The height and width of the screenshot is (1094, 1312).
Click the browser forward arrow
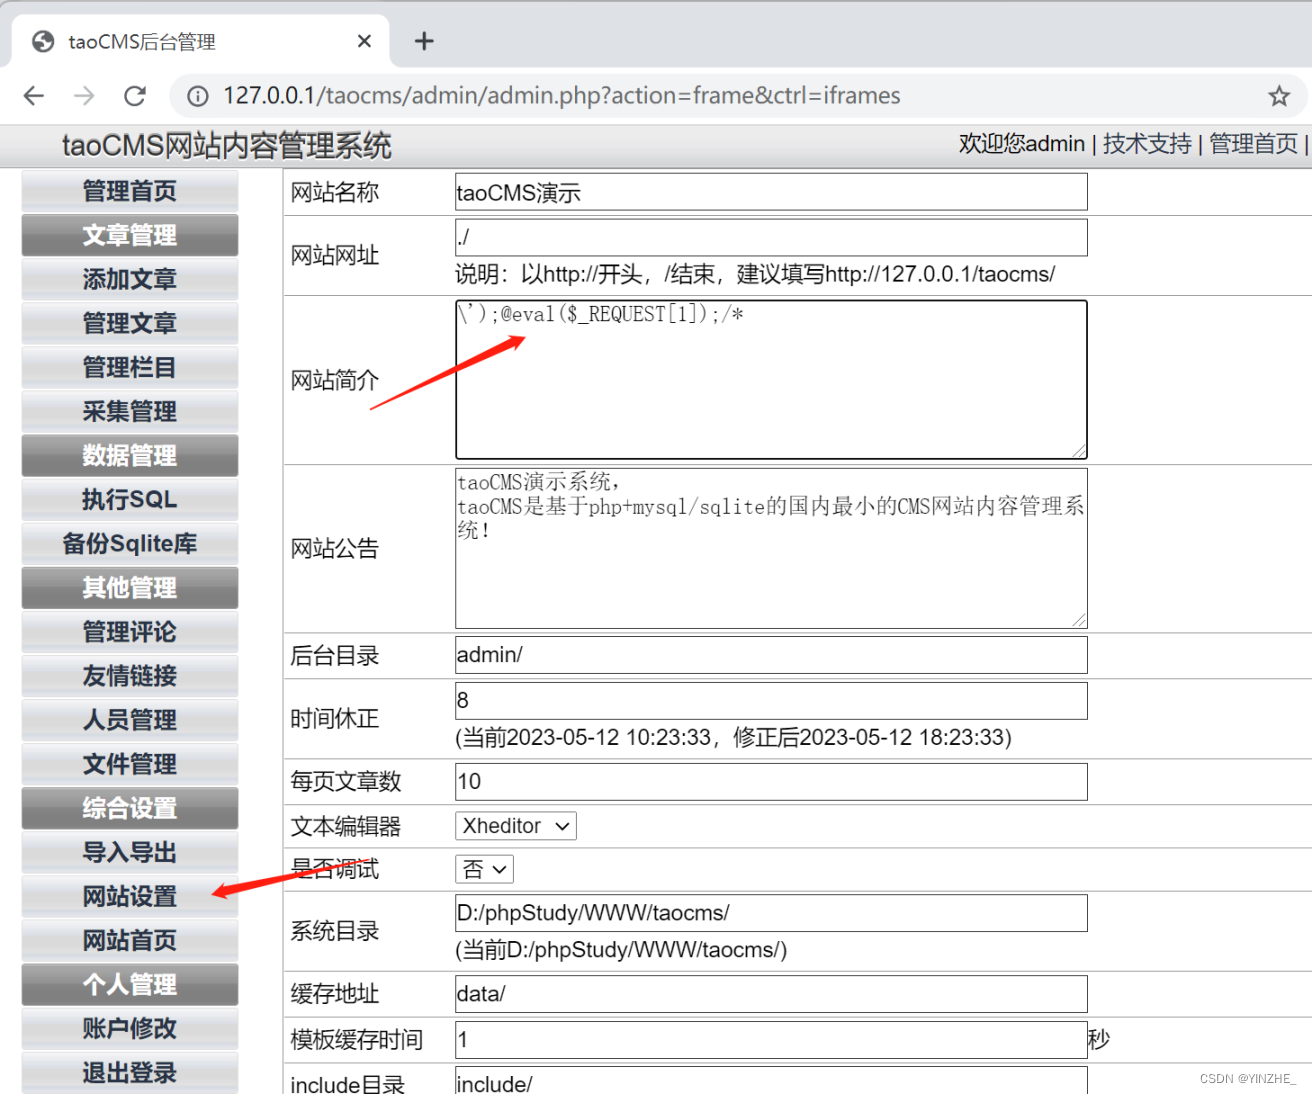point(85,96)
